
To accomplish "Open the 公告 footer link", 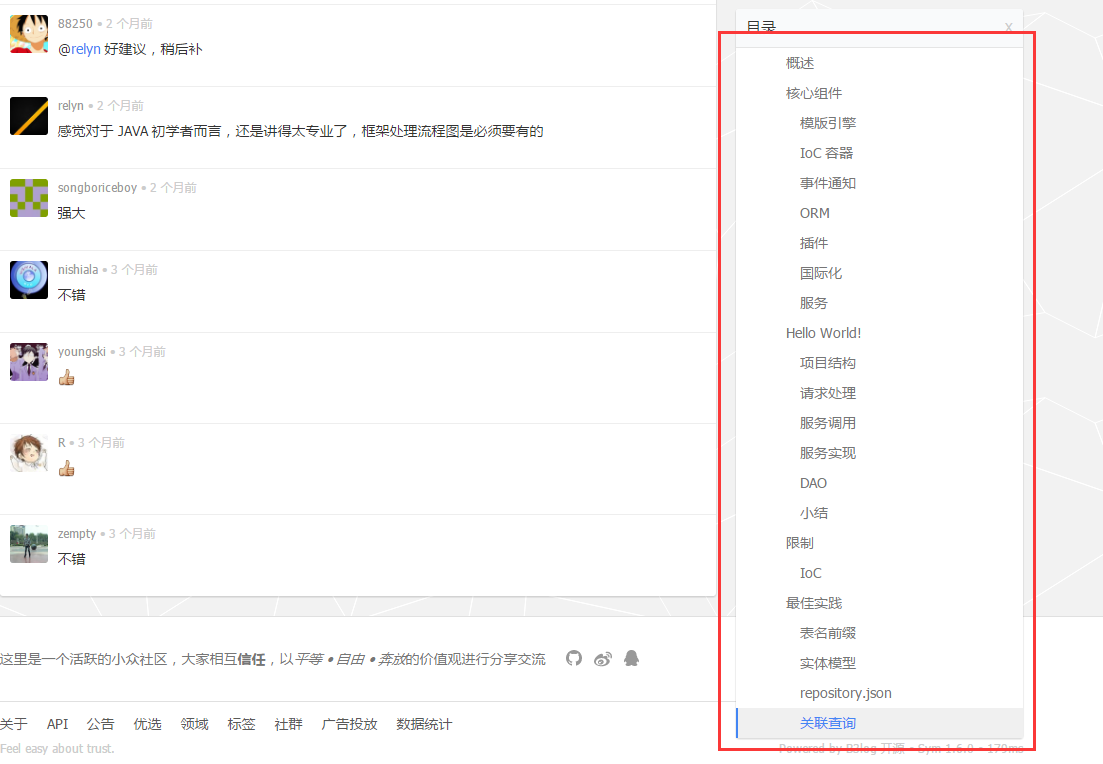I will [101, 725].
